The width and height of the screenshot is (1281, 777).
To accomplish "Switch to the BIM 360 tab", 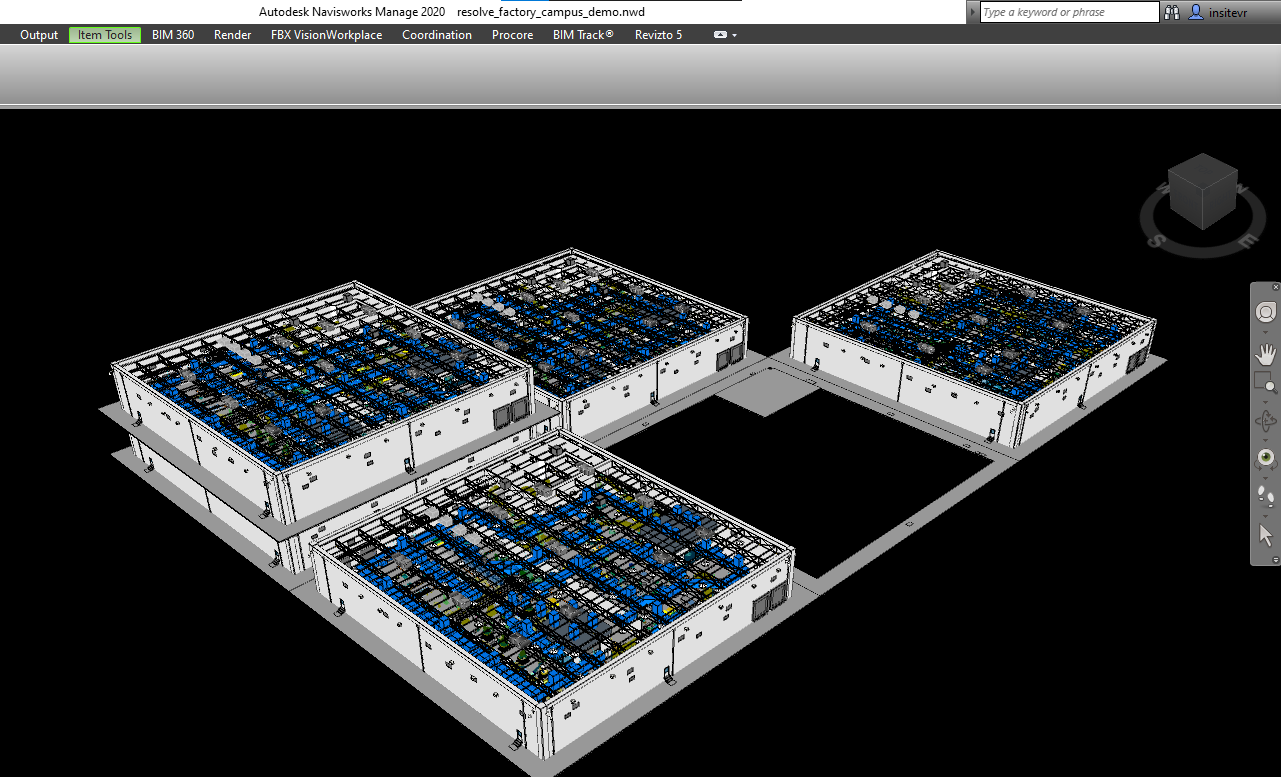I will click(173, 35).
